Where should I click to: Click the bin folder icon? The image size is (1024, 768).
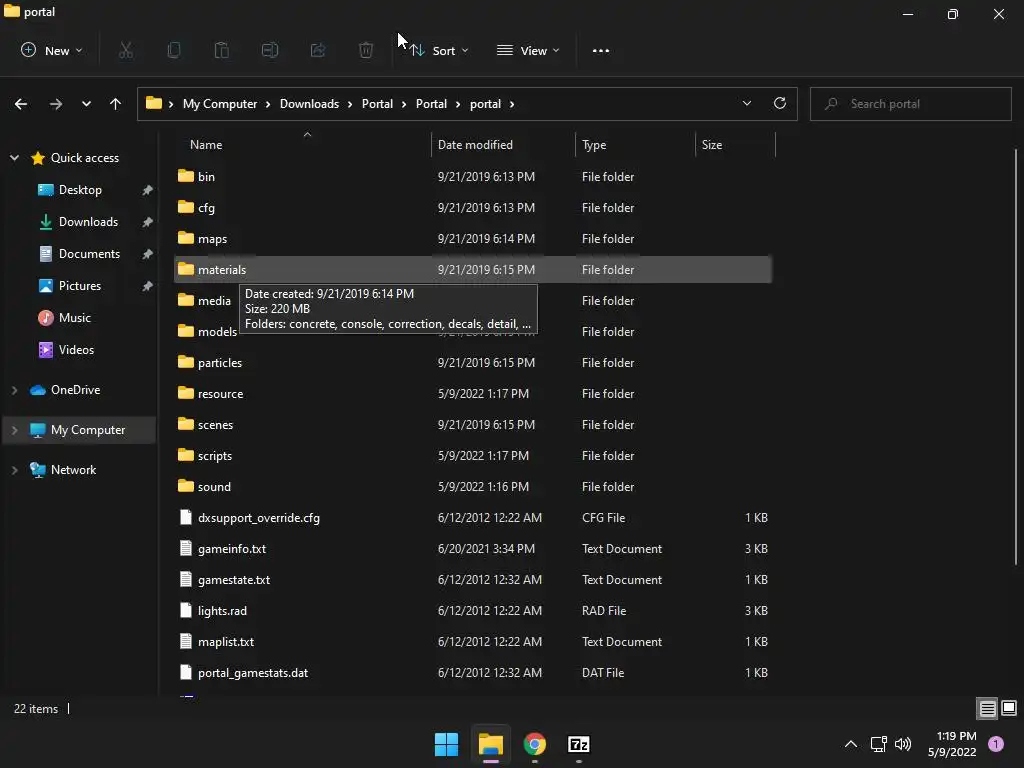(x=186, y=176)
